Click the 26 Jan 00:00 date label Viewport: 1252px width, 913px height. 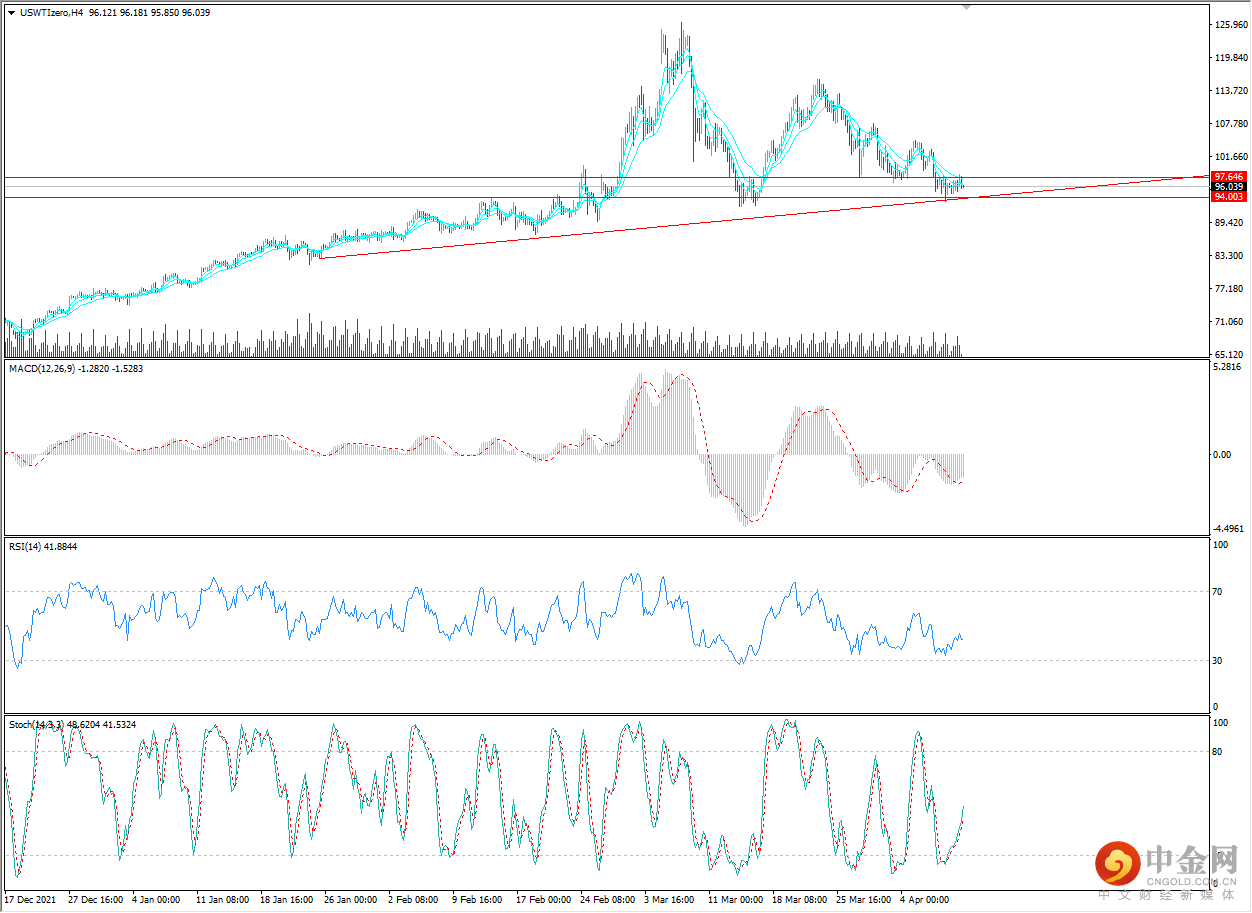click(x=350, y=899)
